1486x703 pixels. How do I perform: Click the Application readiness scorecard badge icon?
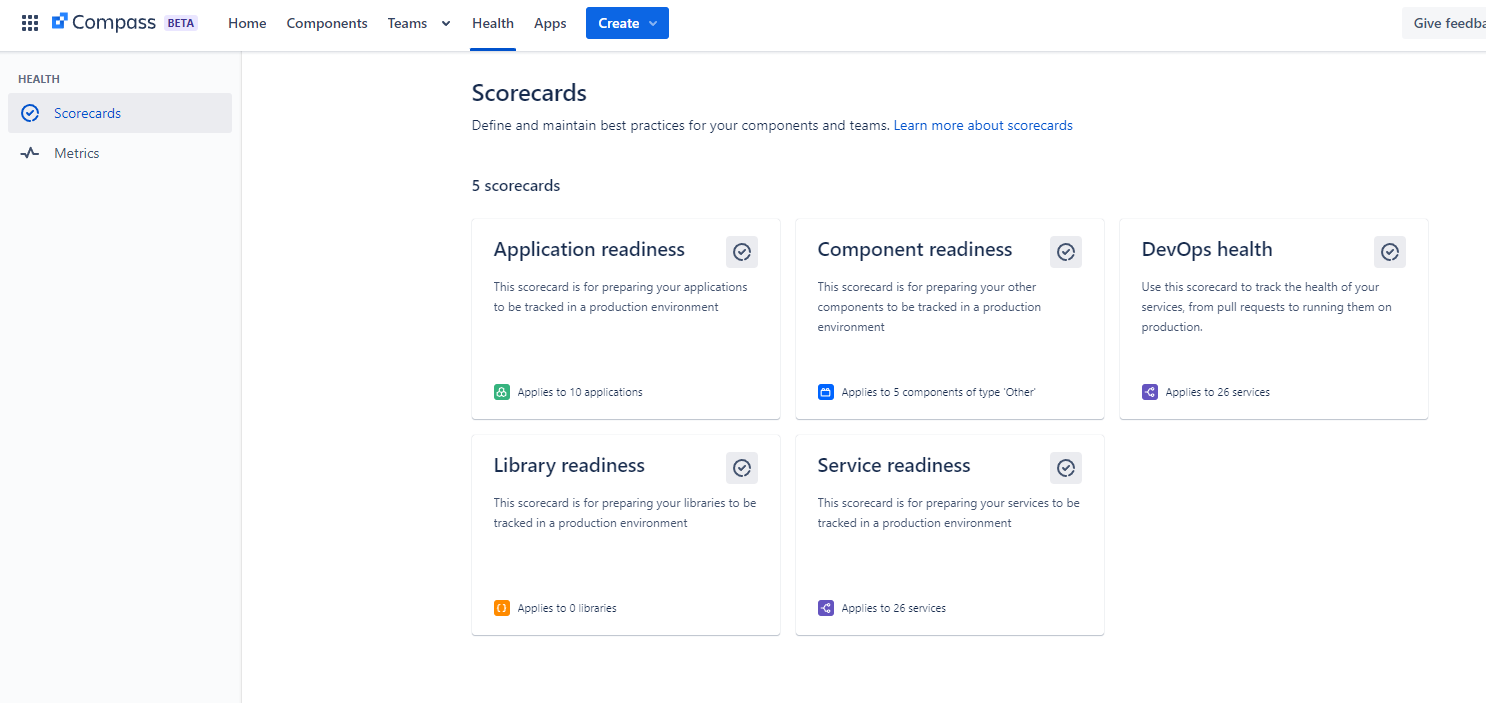742,252
